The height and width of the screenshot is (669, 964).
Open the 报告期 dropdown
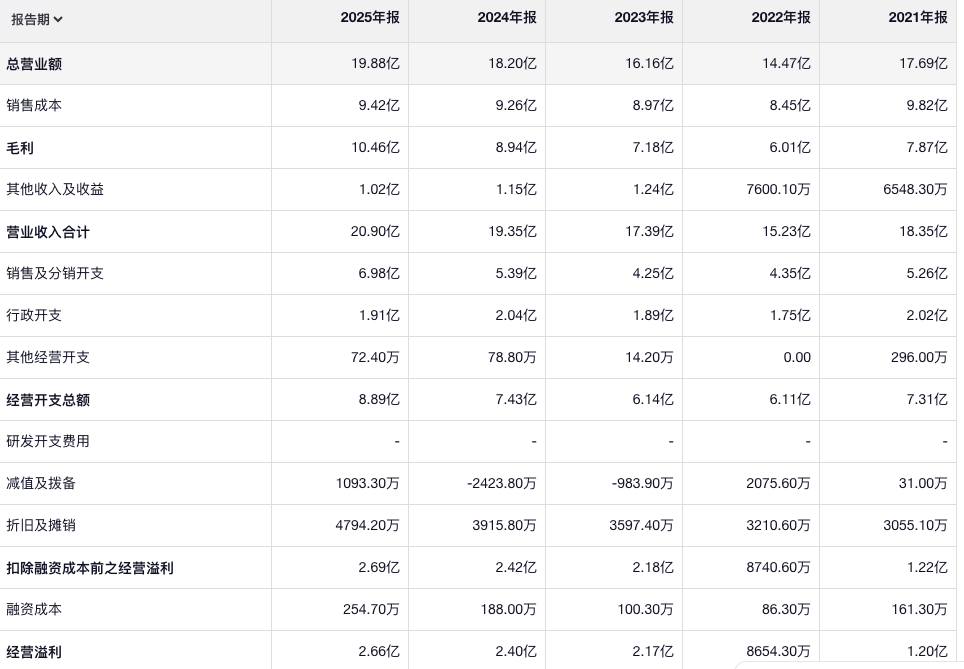tap(36, 19)
